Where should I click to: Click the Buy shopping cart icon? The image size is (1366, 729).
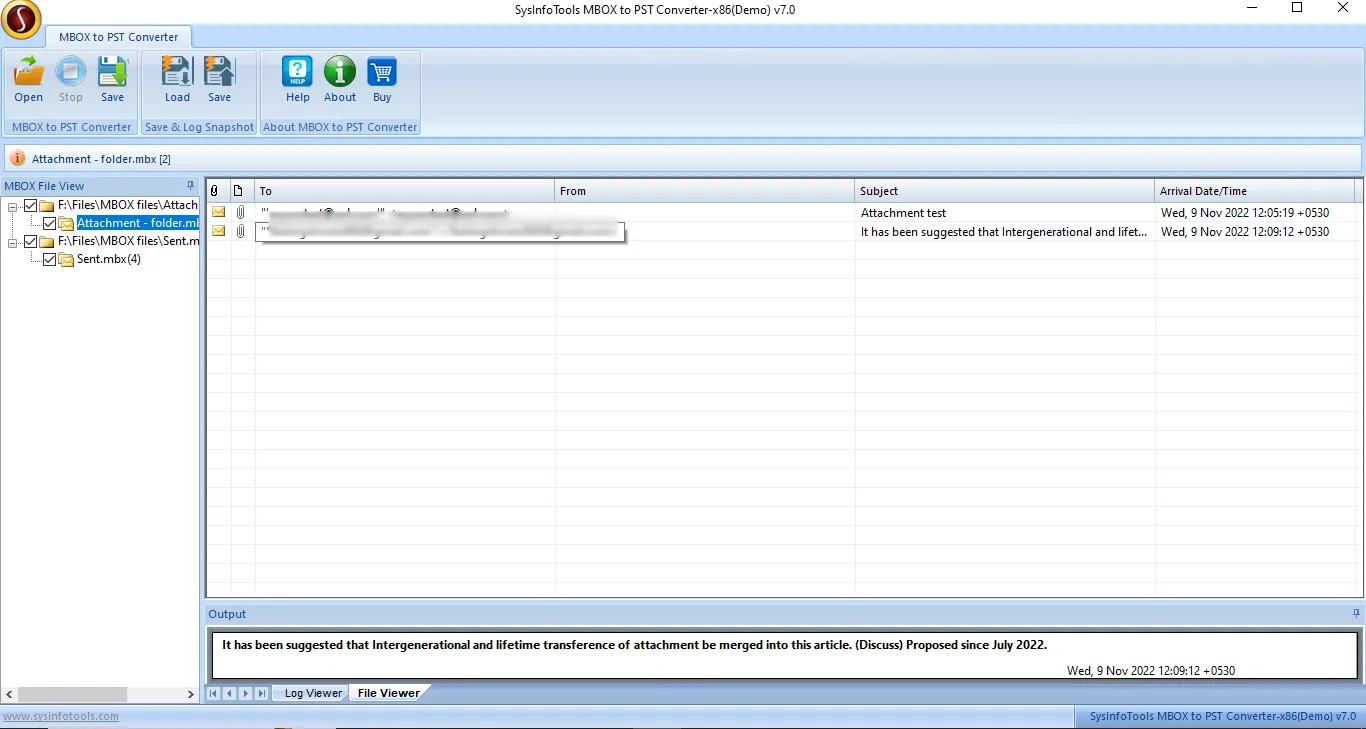(x=382, y=72)
